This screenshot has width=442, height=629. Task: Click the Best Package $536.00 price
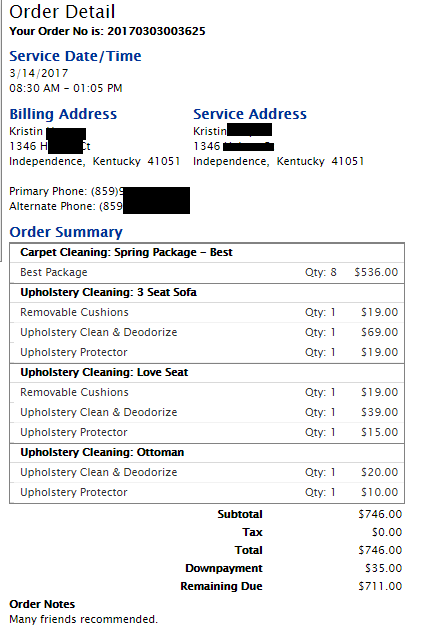tap(376, 272)
